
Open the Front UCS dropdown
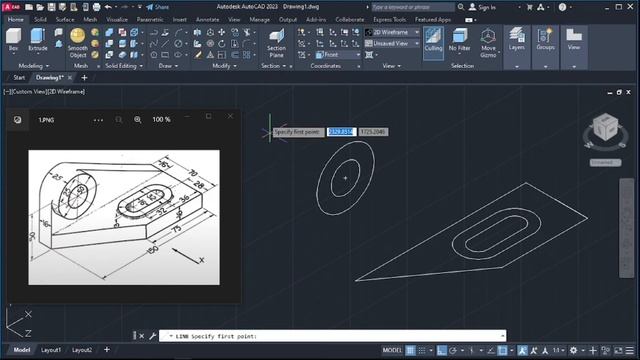coord(338,55)
